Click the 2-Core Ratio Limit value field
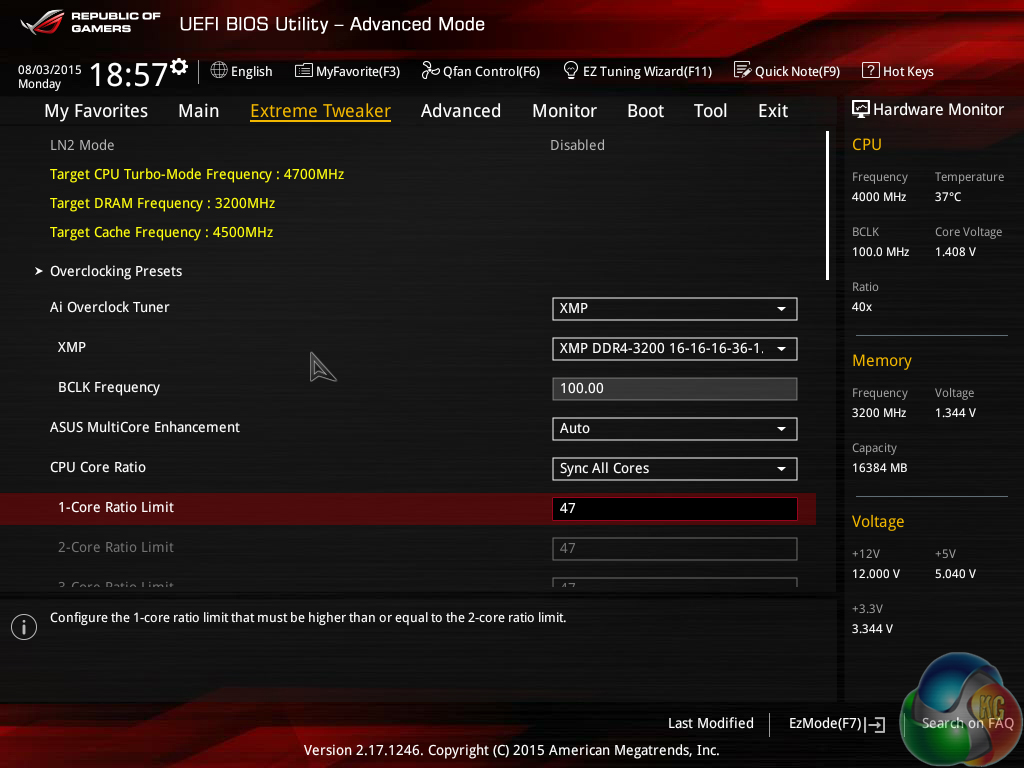 pos(674,549)
